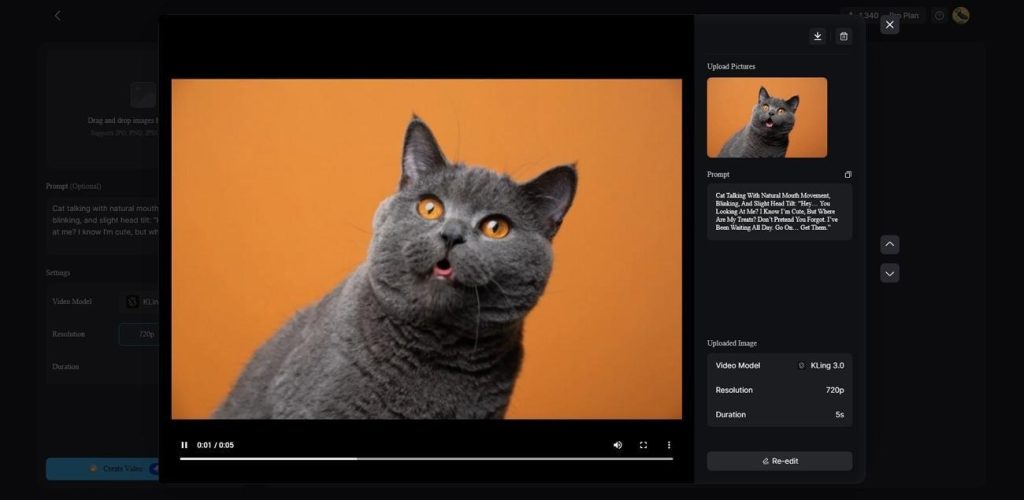Open the help icon in the top bar
This screenshot has height=500, width=1024.
point(939,16)
